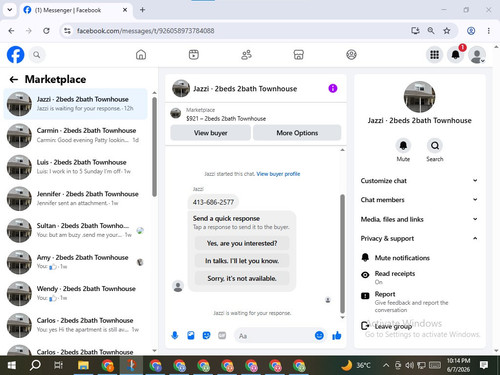The image size is (500, 375).
Task: Open a new browser tab
Action: click(x=142, y=10)
